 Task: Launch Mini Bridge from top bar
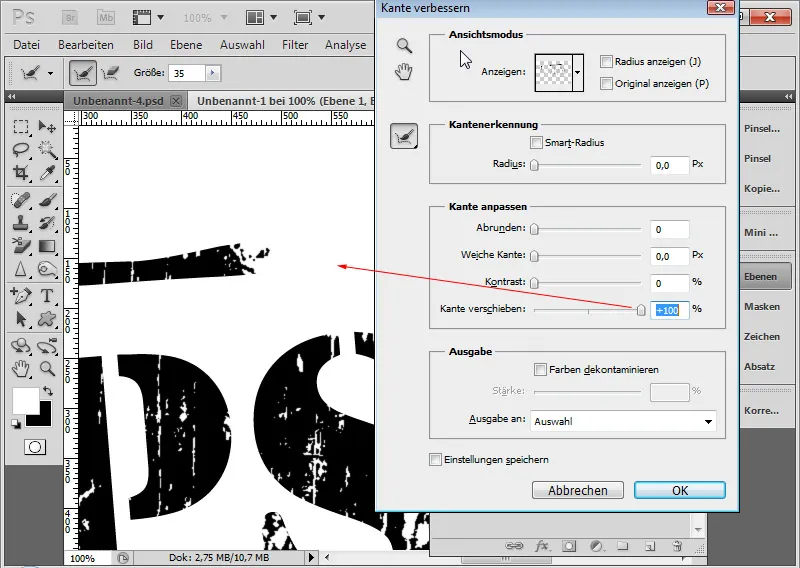tap(106, 18)
